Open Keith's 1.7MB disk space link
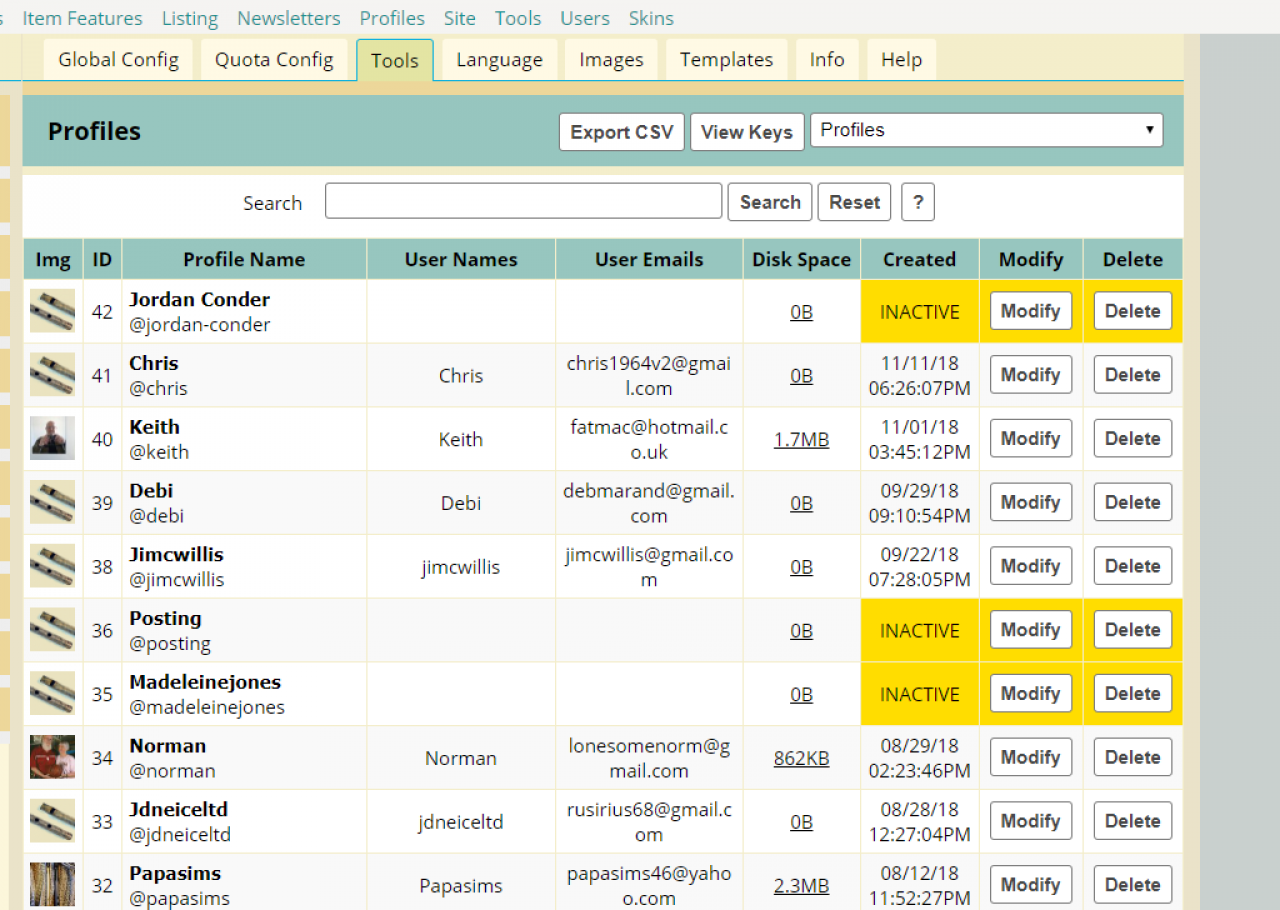Image resolution: width=1280 pixels, height=910 pixels. point(801,439)
